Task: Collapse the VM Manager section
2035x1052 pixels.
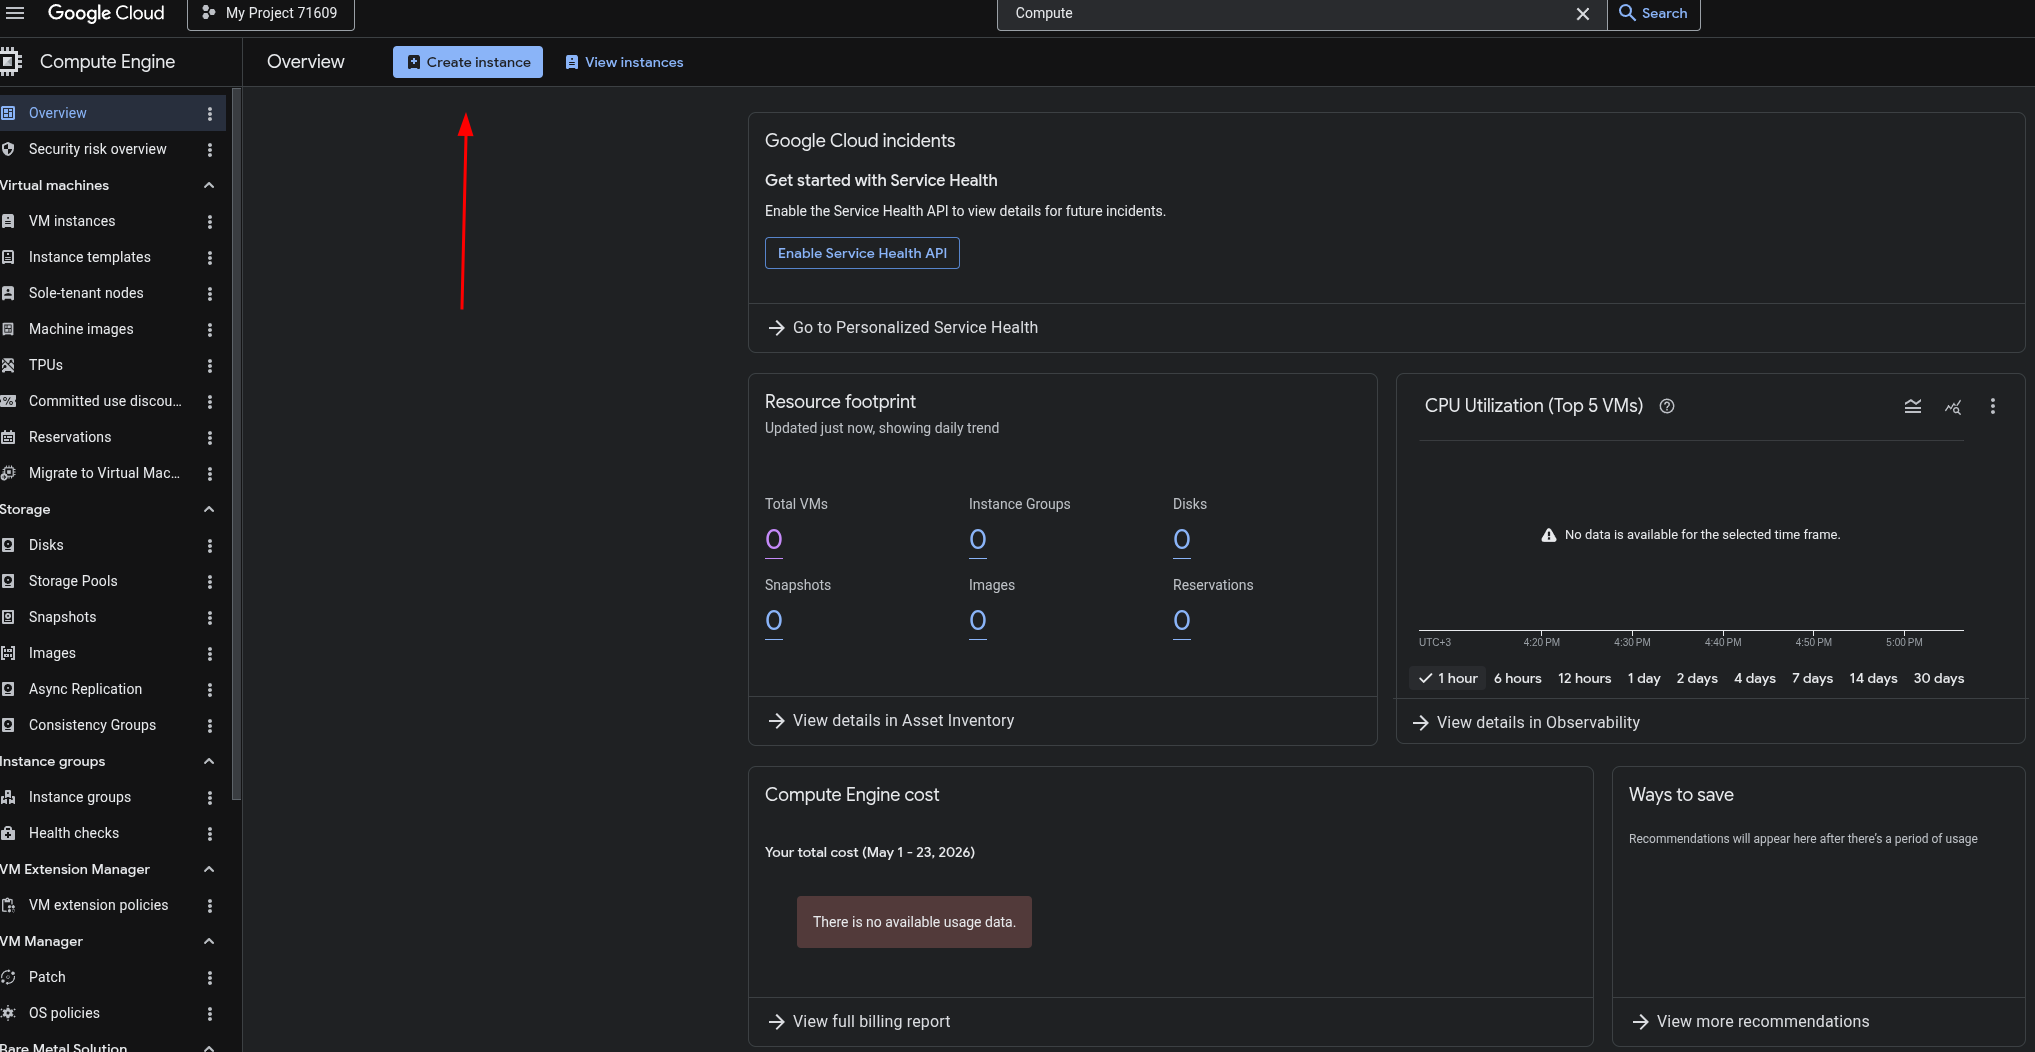Action: click(x=209, y=941)
